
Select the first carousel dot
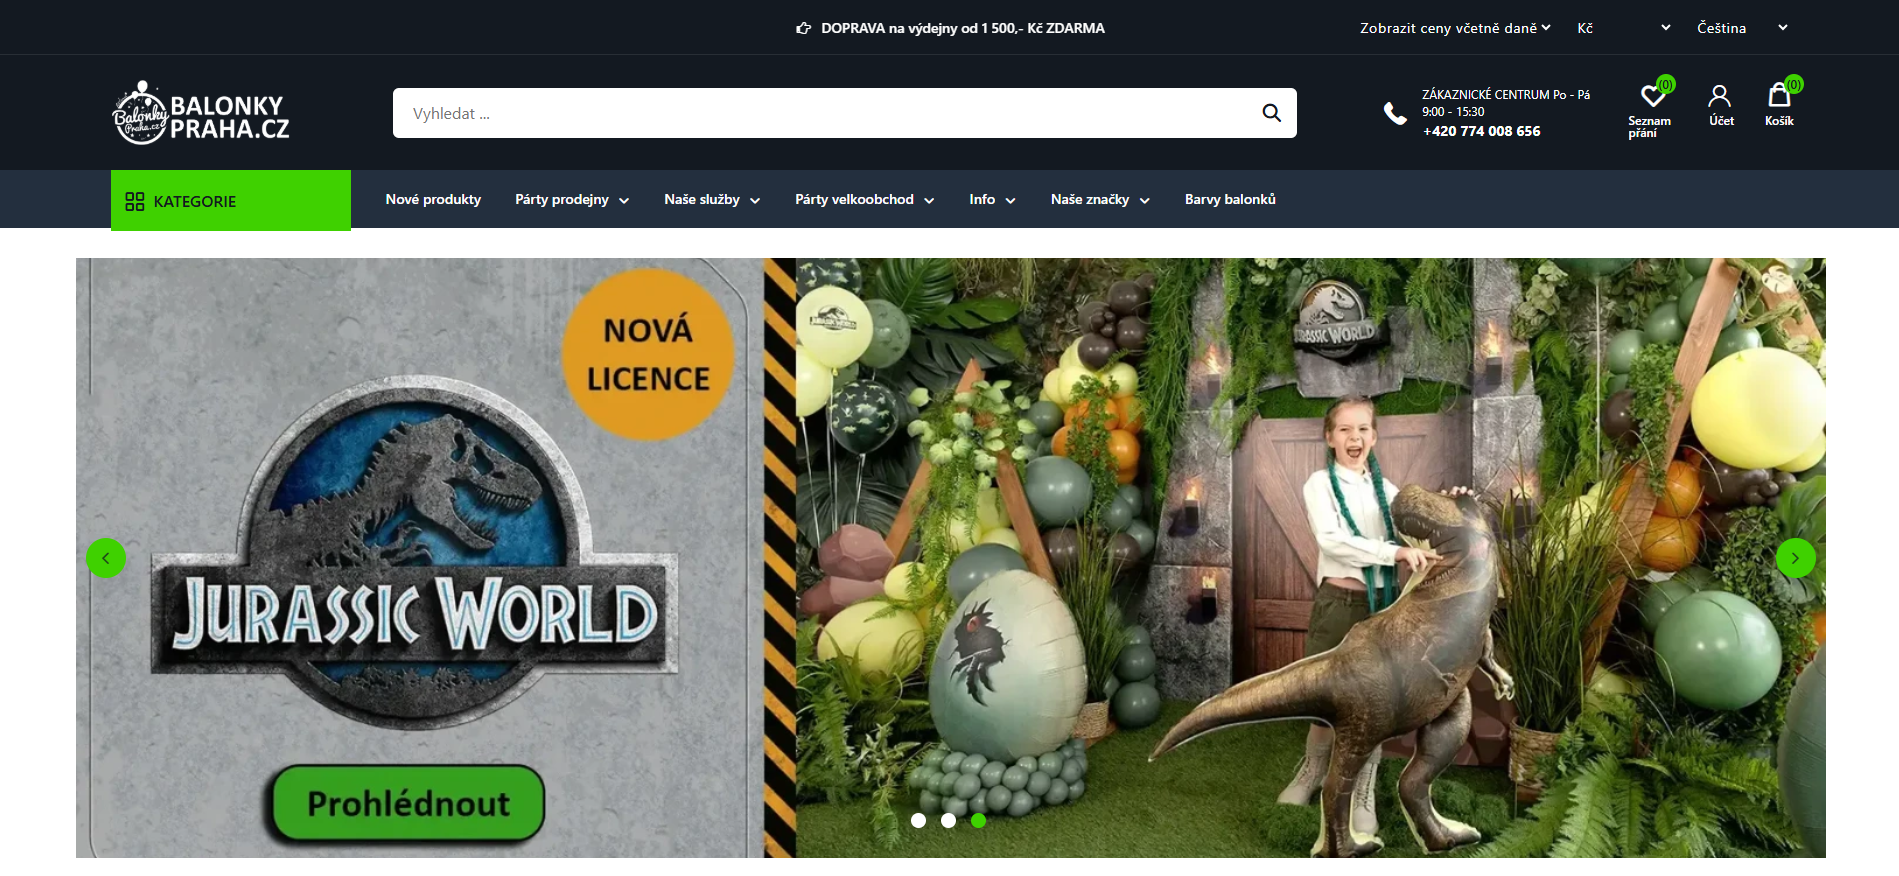click(918, 820)
